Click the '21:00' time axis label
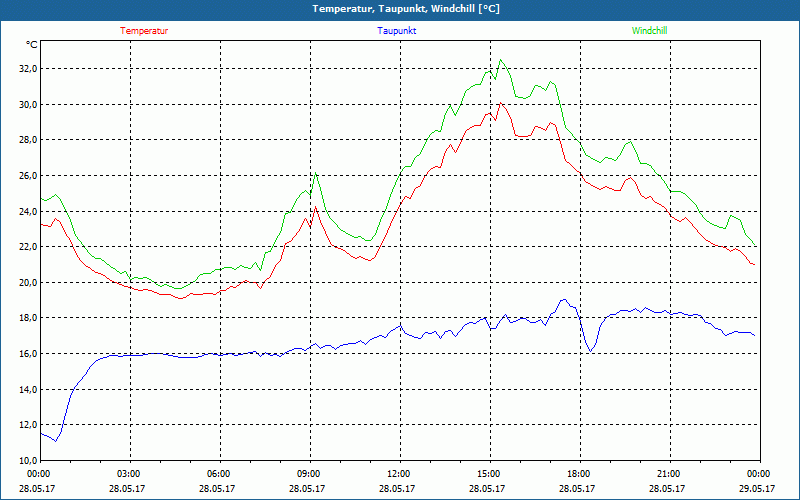 tap(670, 474)
